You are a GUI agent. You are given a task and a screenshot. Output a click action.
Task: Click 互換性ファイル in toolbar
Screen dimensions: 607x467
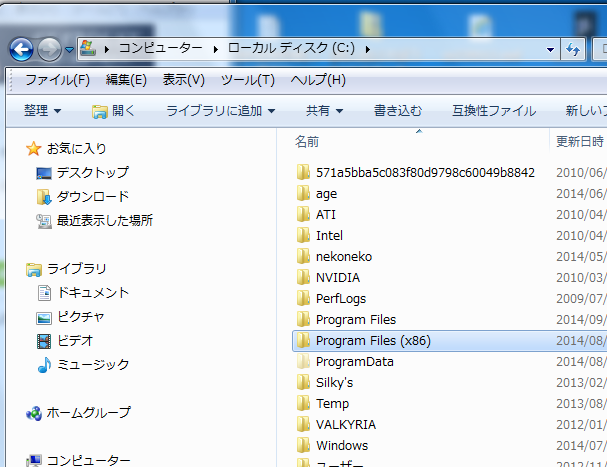tap(494, 111)
